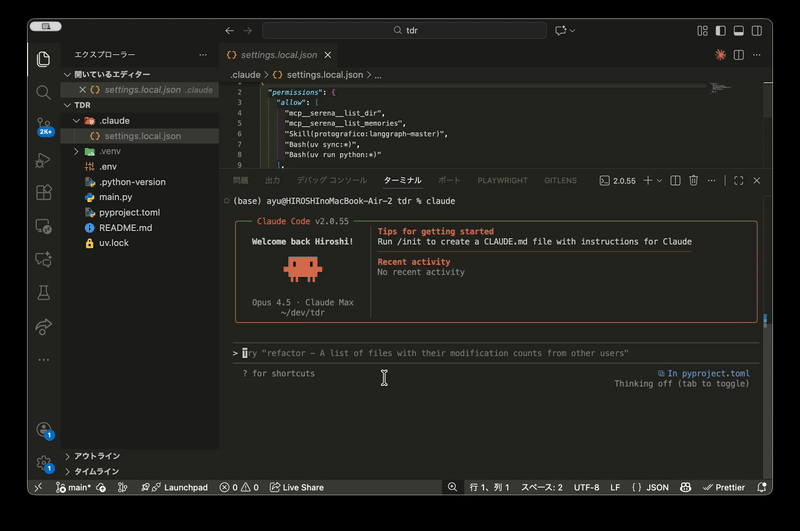Click the tdr command center search box
The image size is (800, 531).
pos(404,31)
